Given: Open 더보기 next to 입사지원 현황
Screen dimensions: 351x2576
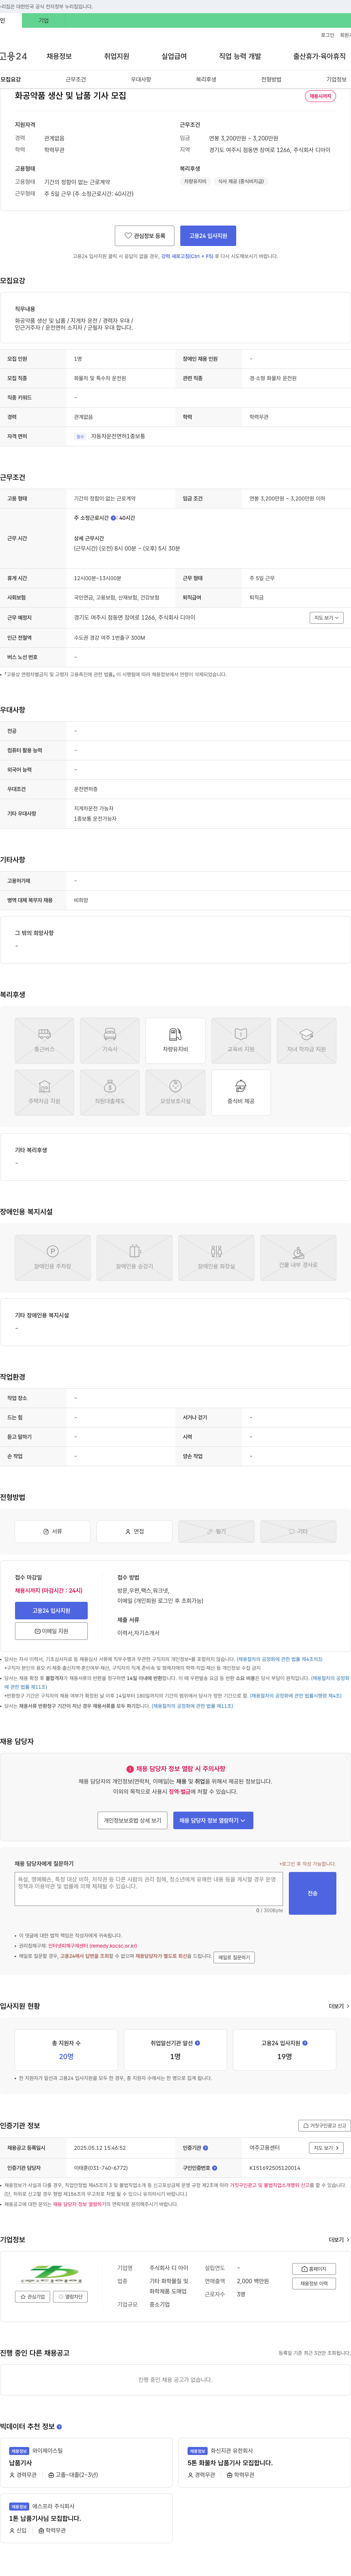Looking at the screenshot, I should point(339,2006).
